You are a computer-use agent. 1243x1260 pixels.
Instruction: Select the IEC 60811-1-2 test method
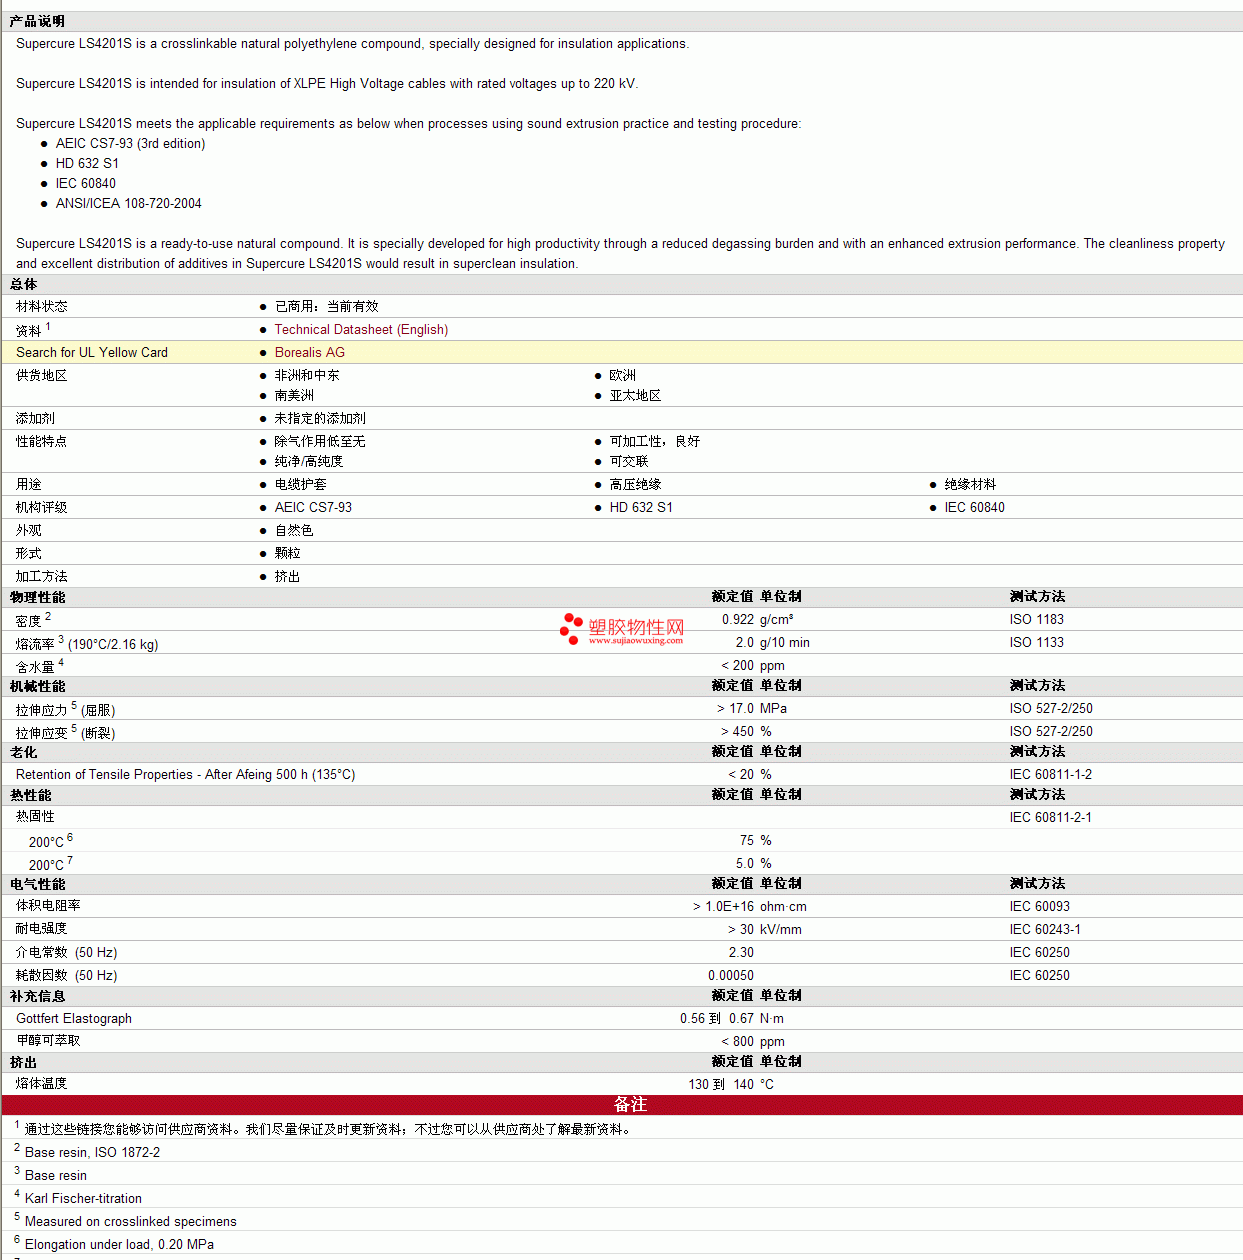pos(1051,774)
